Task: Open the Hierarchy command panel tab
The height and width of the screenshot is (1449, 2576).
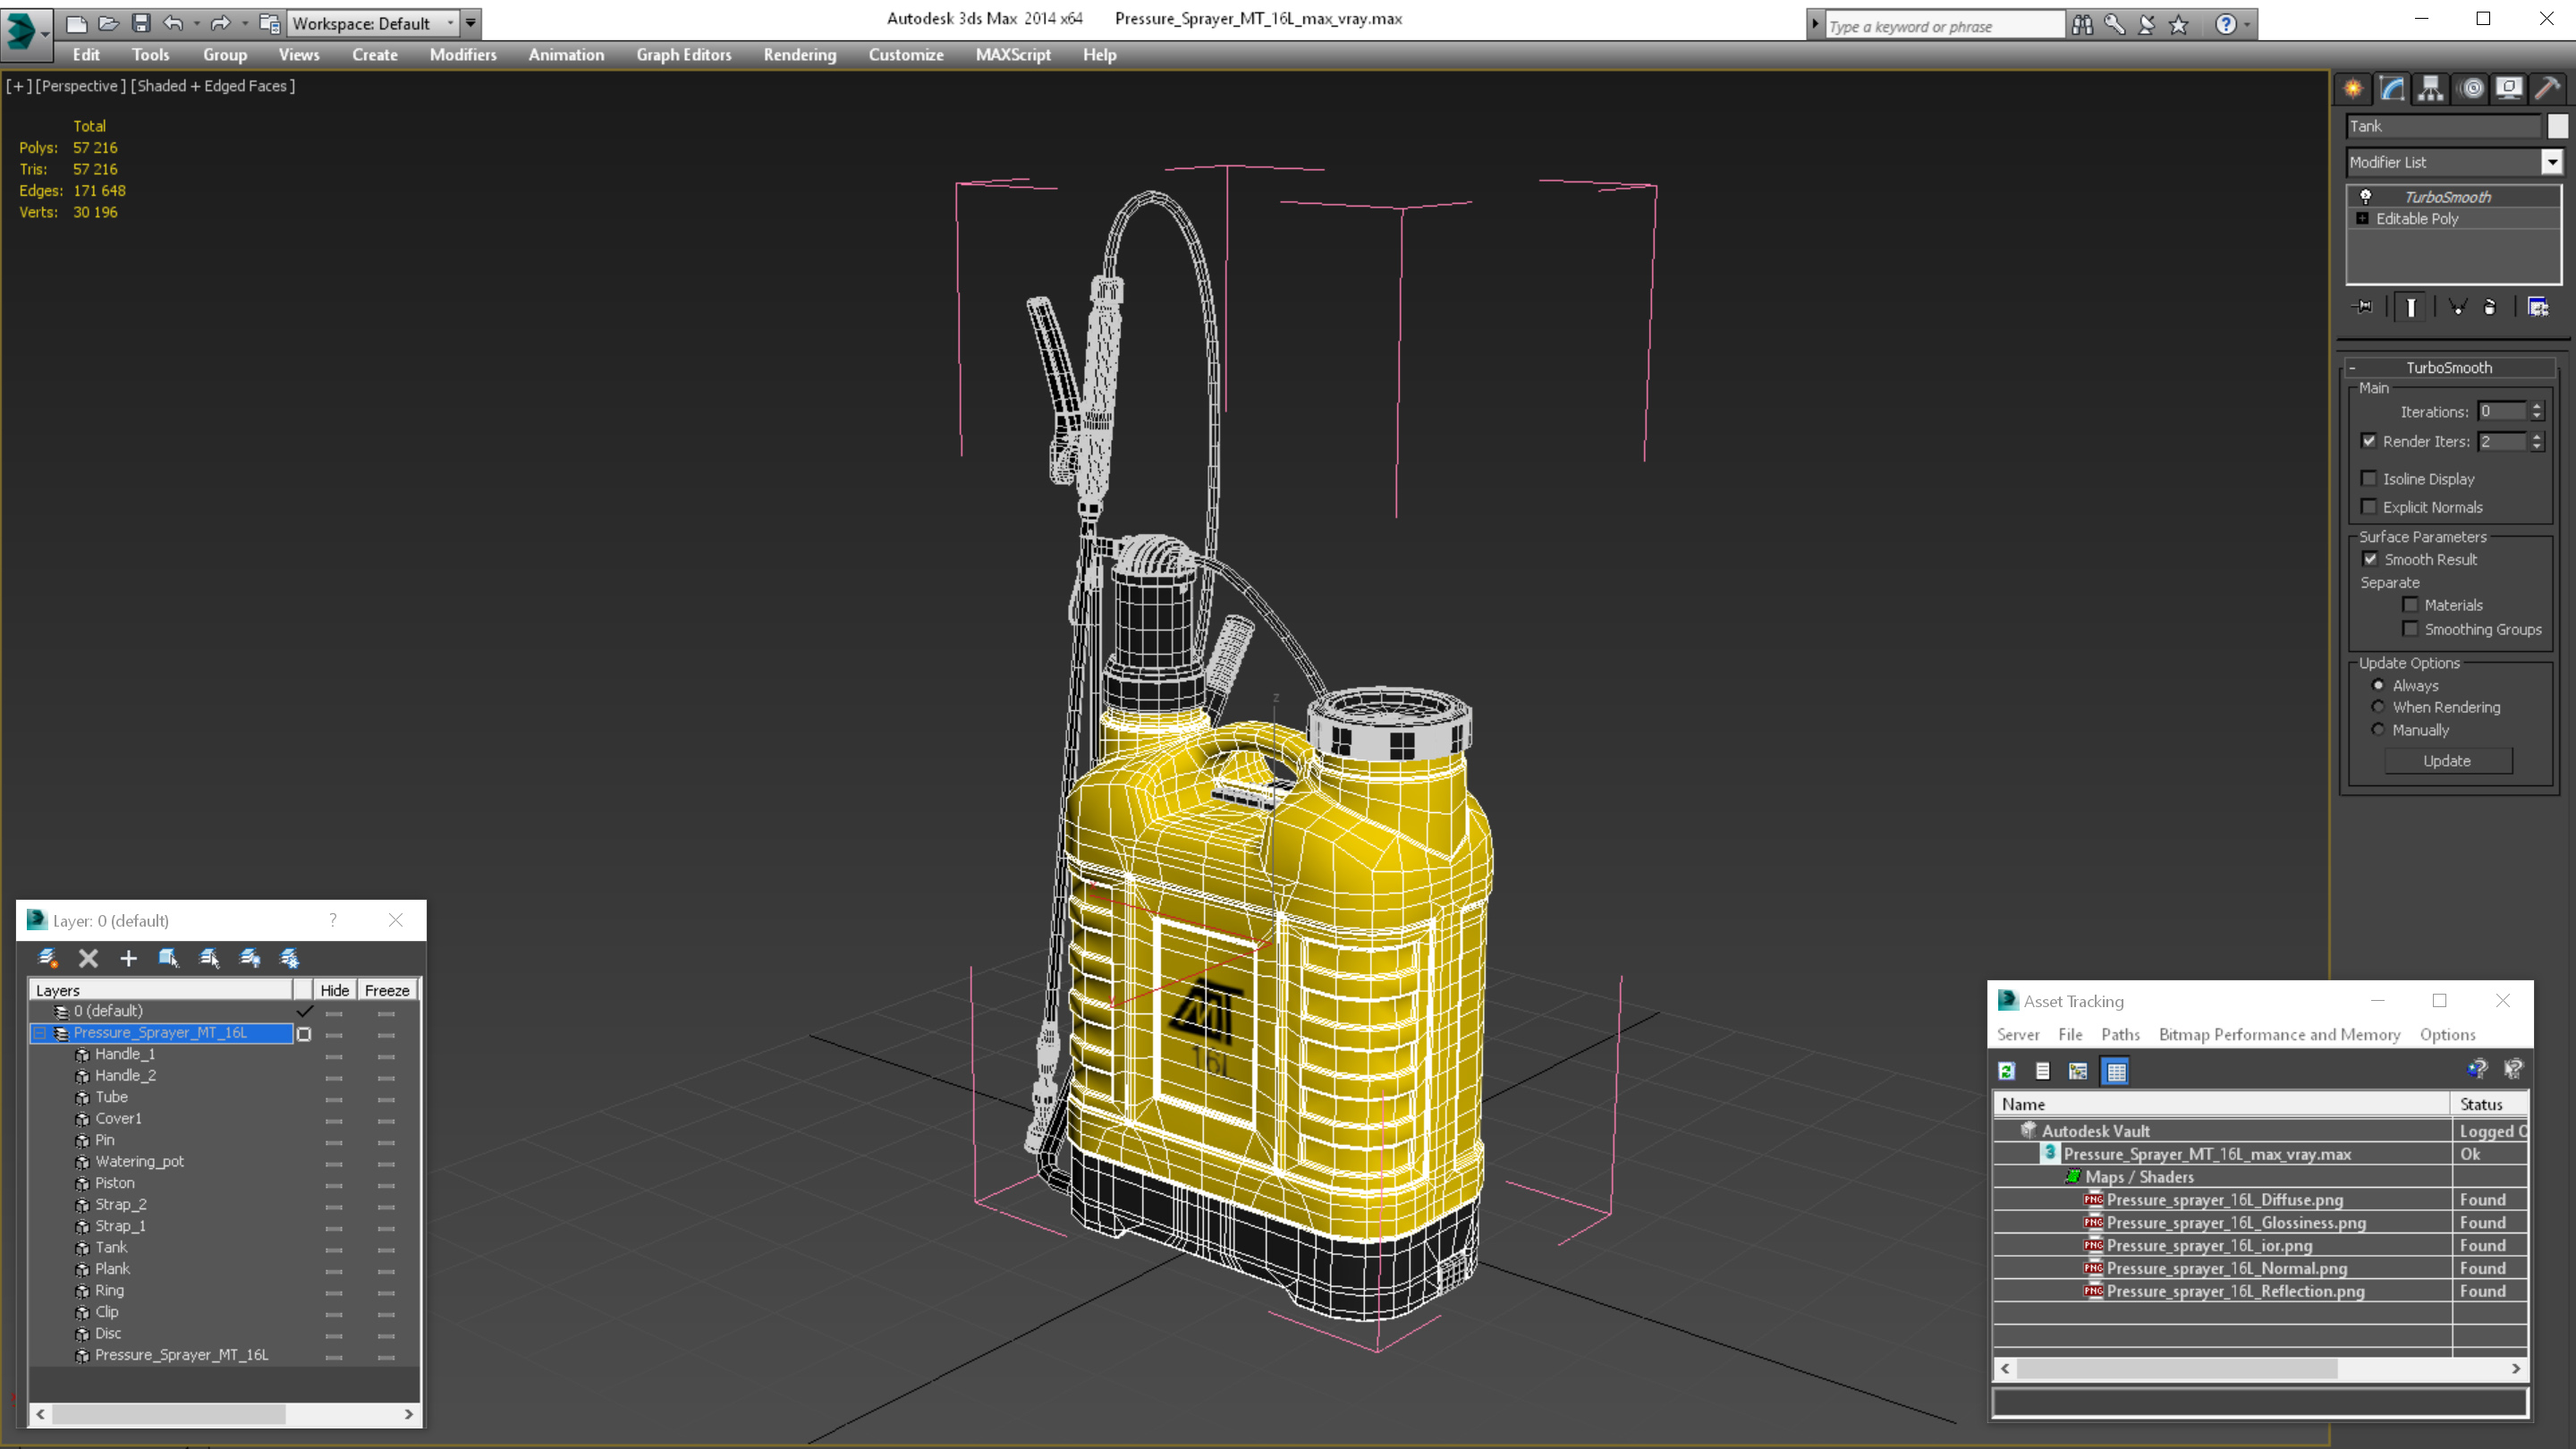Action: click(2431, 88)
